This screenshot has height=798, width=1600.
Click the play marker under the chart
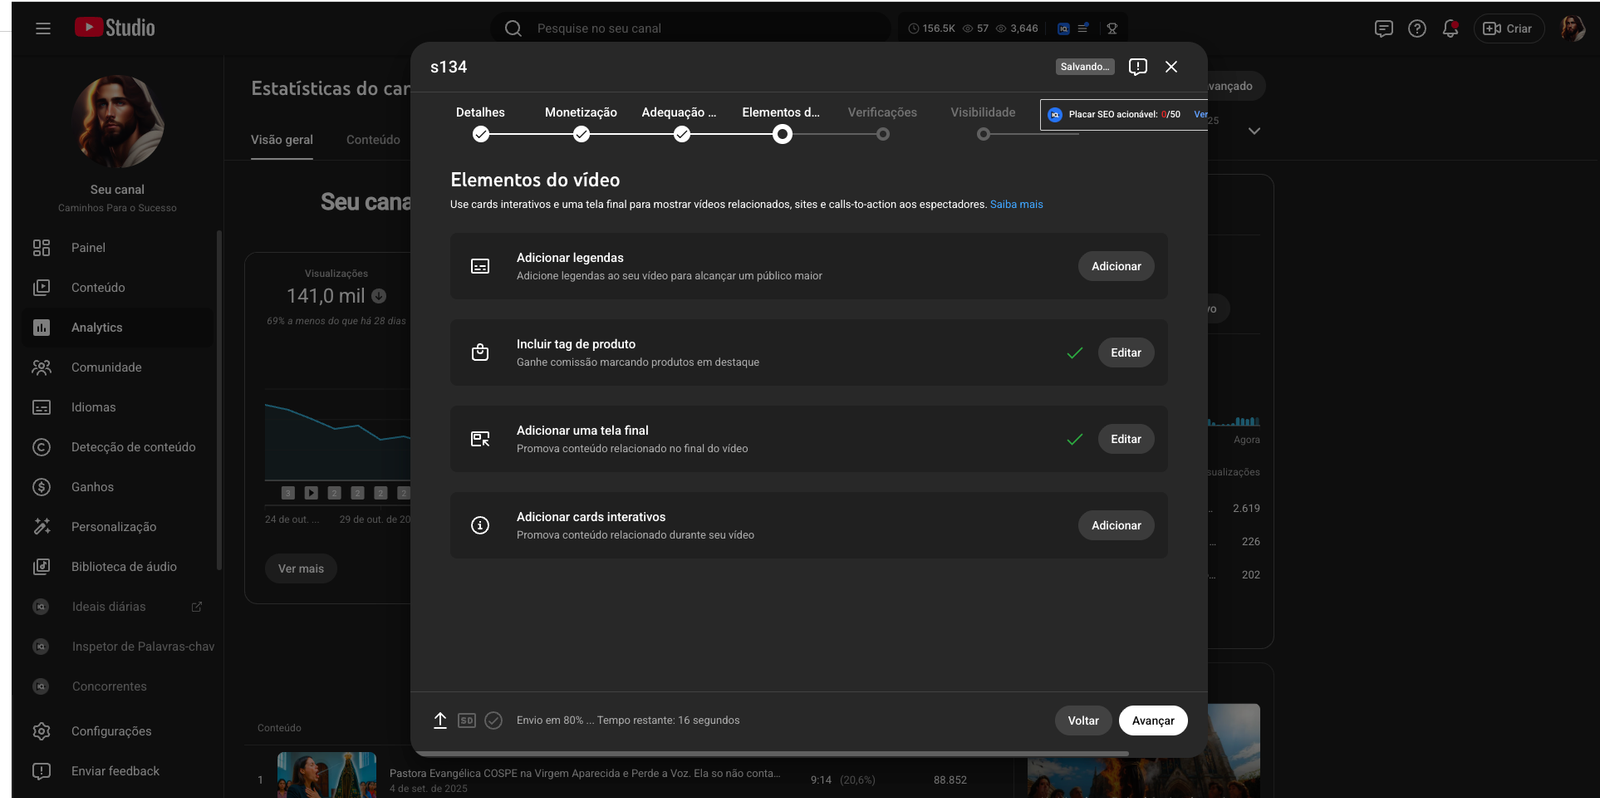click(311, 493)
